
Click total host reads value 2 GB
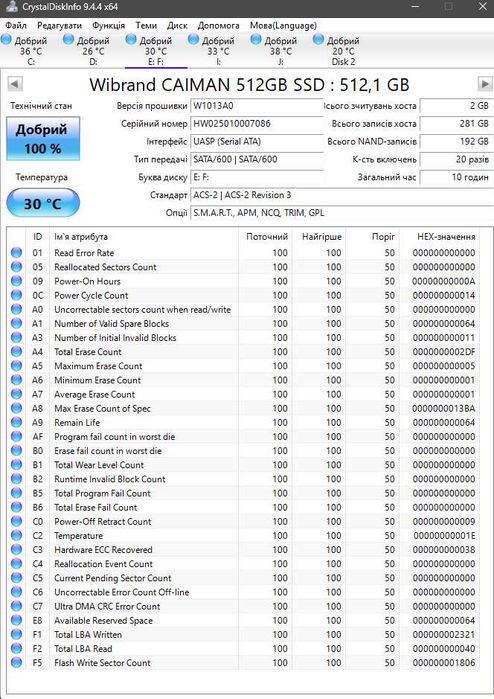click(x=456, y=106)
